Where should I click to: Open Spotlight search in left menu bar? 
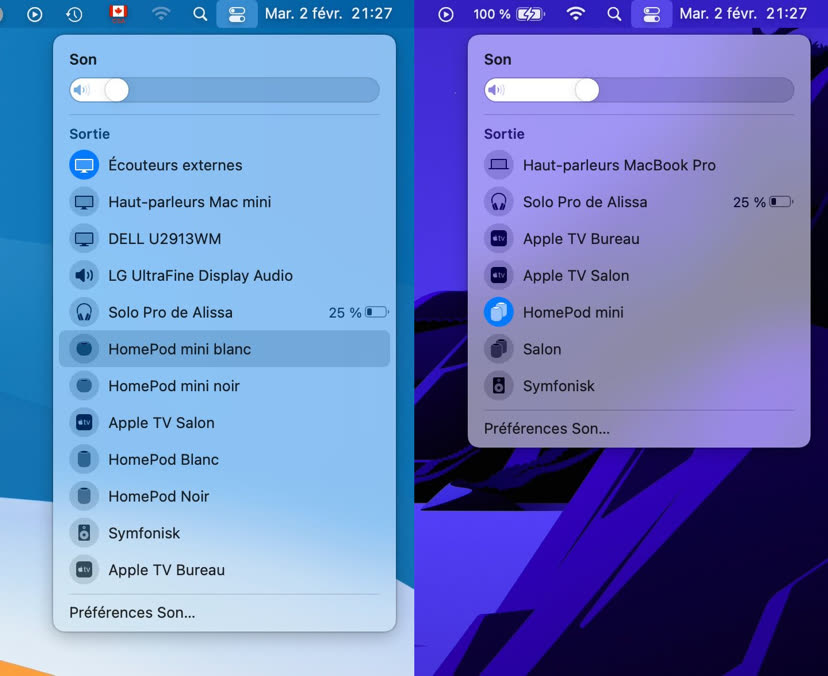(200, 14)
